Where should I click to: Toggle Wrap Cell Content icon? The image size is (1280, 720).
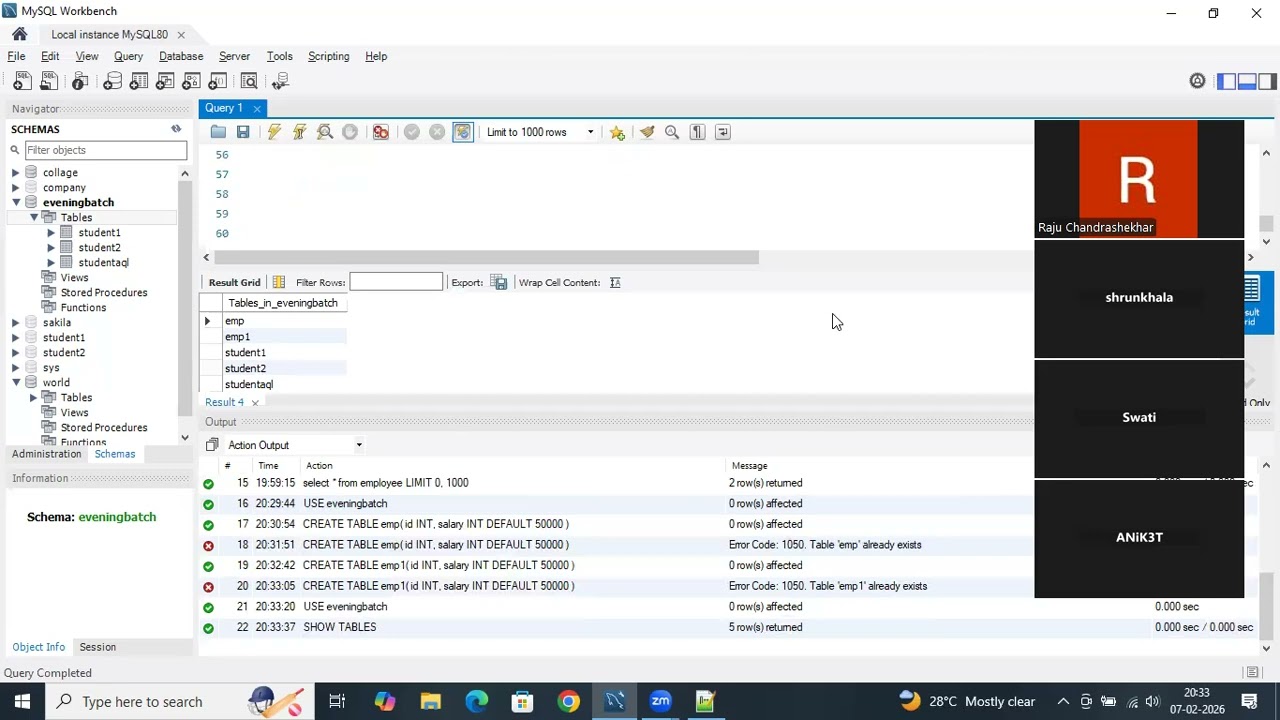tap(615, 283)
